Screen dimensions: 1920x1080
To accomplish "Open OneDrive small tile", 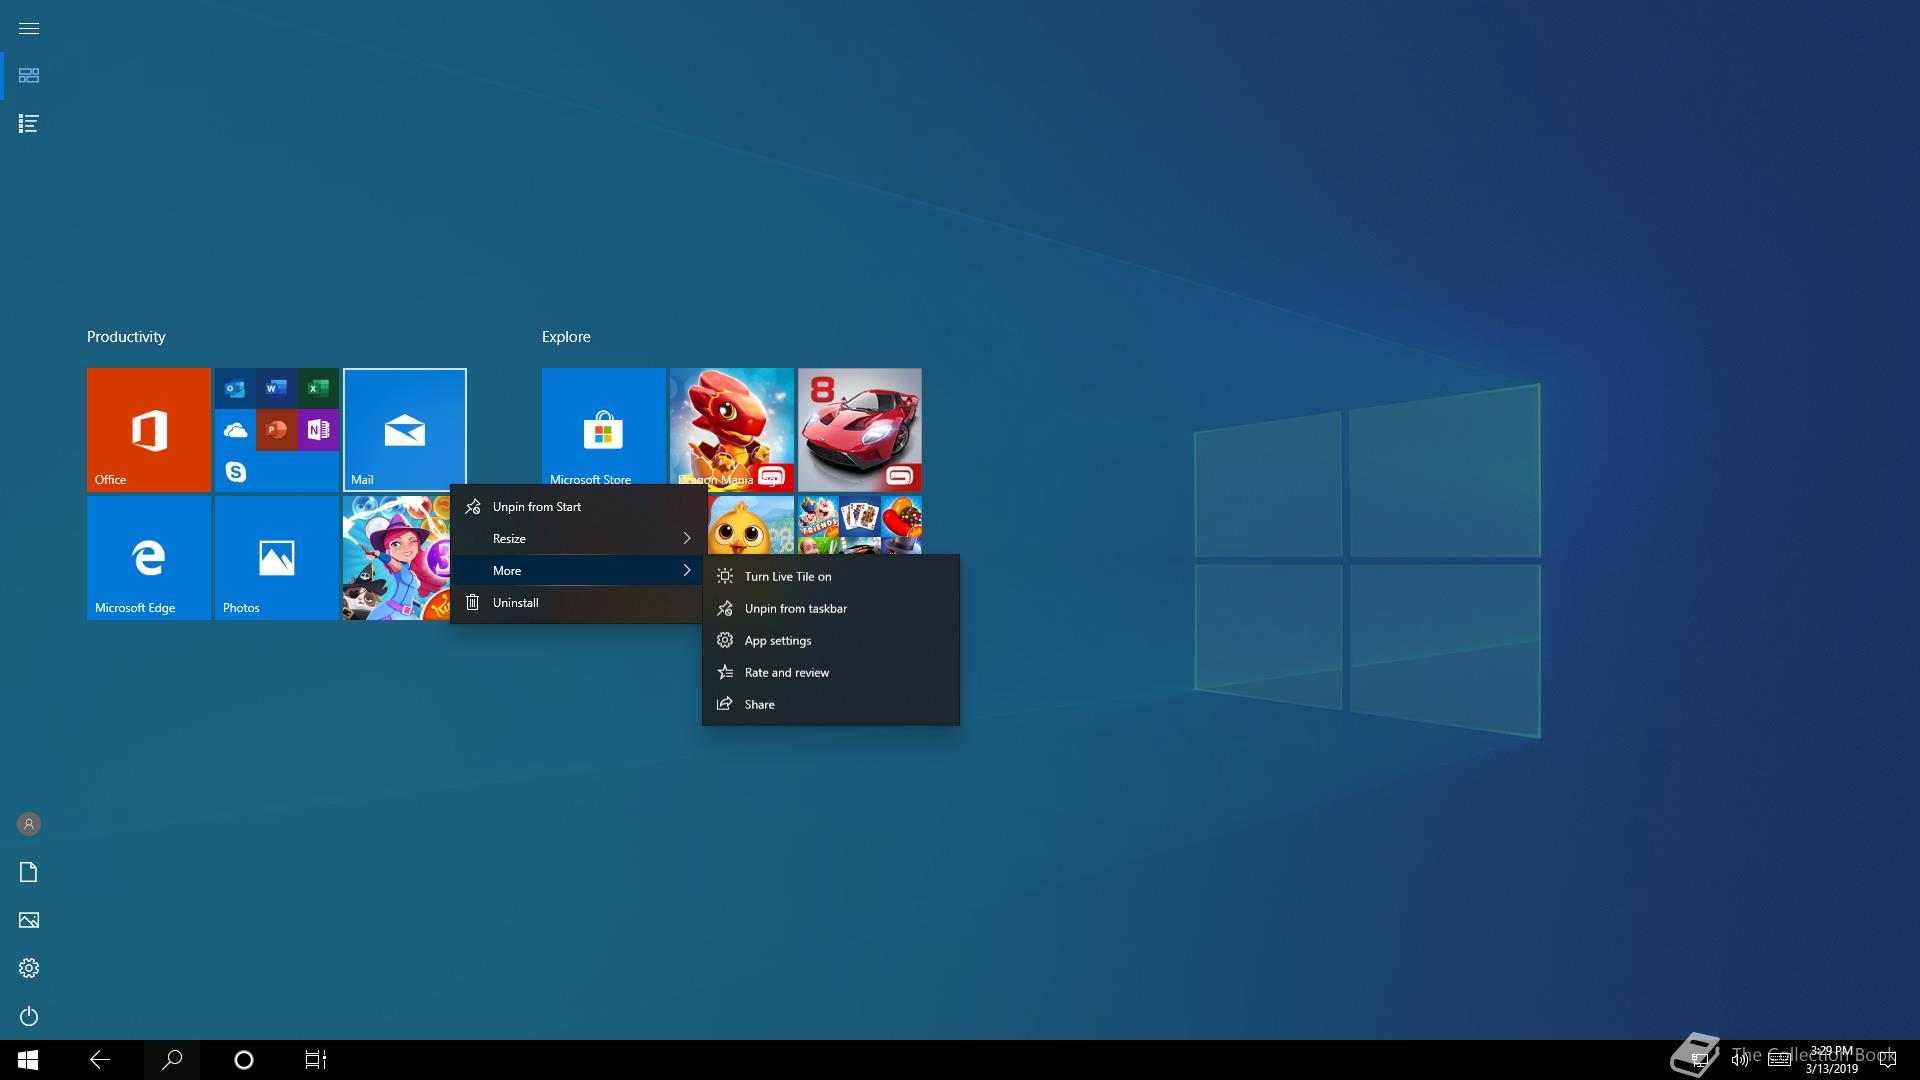I will click(x=235, y=430).
